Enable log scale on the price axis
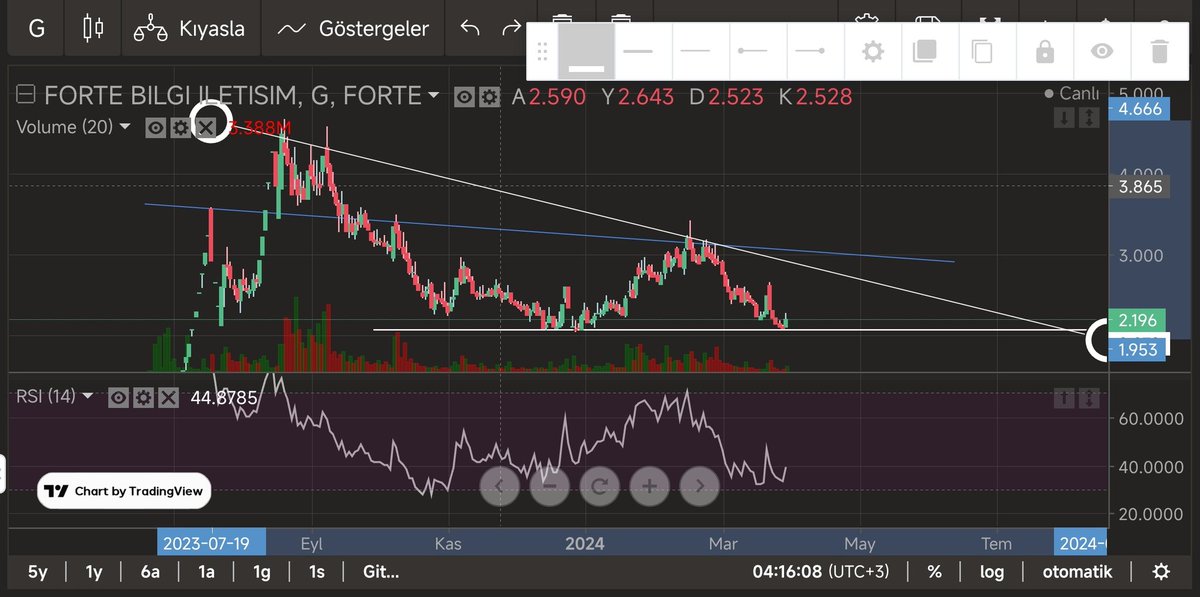 tap(991, 572)
